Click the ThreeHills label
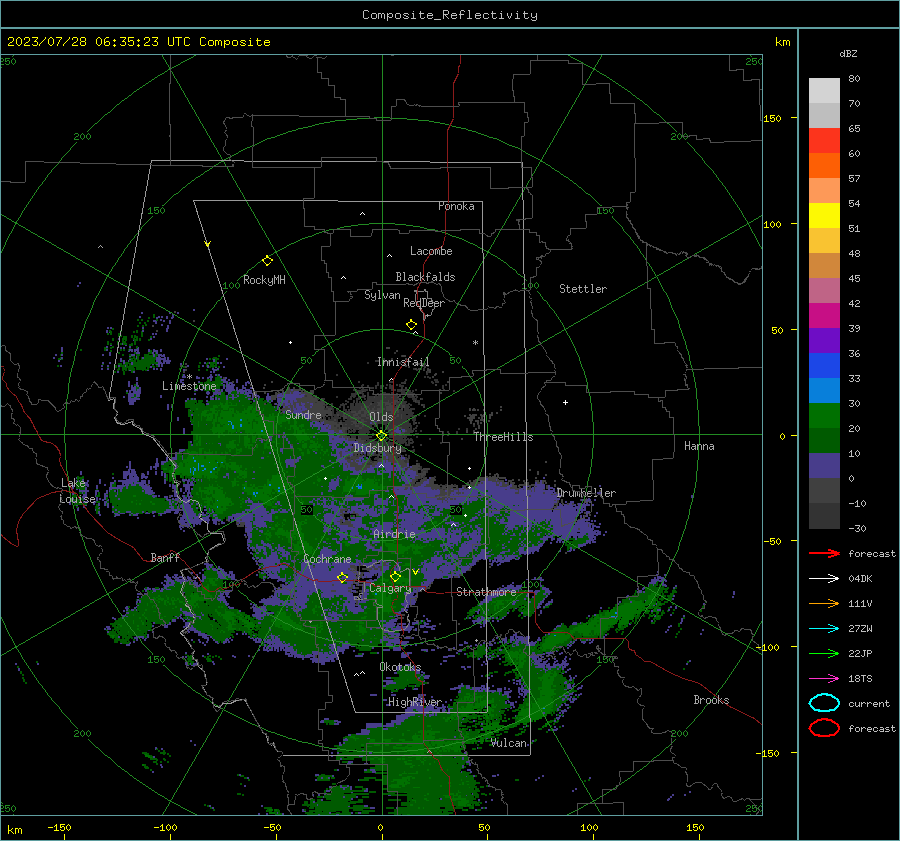This screenshot has width=900, height=841. point(503,437)
